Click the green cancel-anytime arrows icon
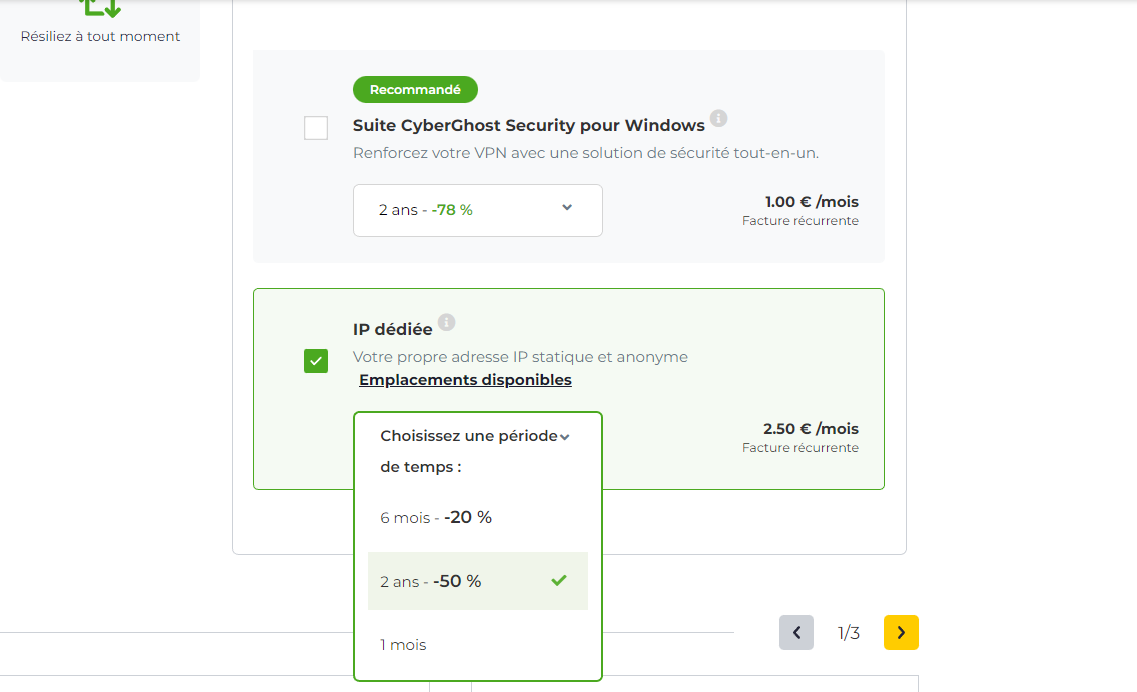Screen dimensions: 1137x692 coord(99,8)
